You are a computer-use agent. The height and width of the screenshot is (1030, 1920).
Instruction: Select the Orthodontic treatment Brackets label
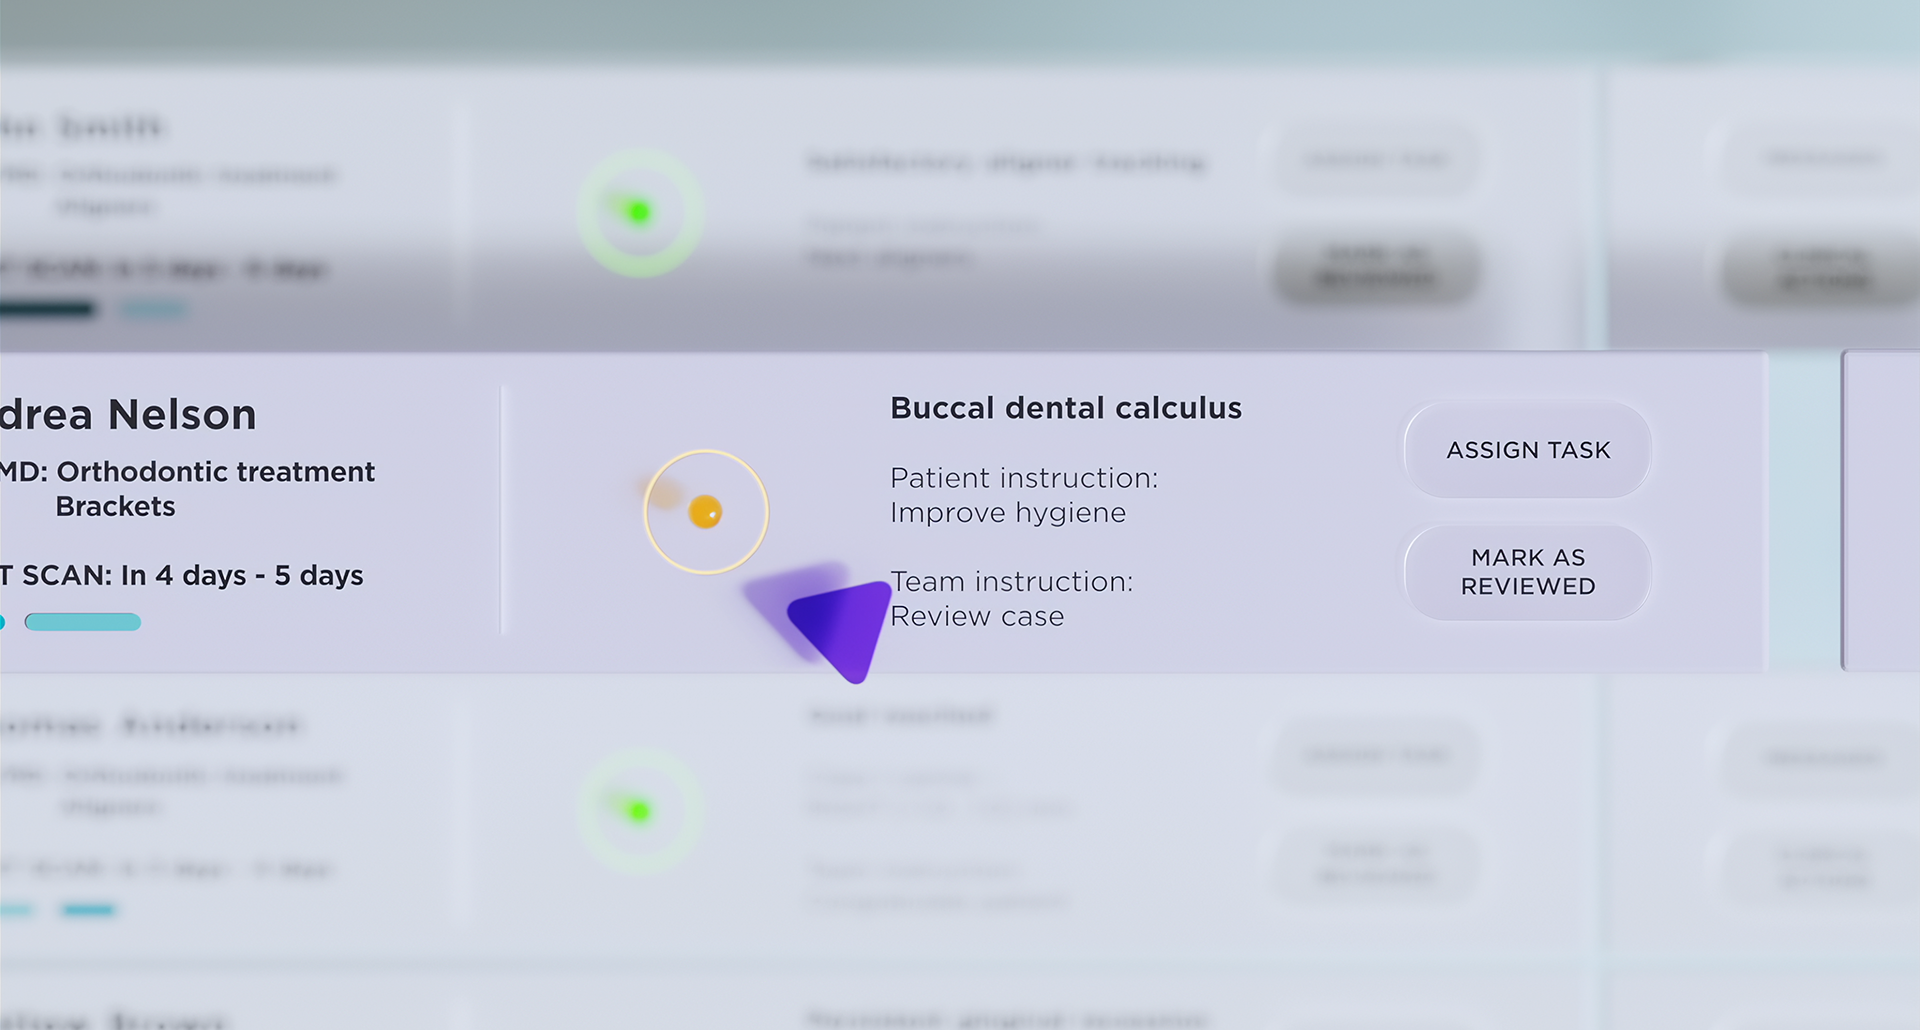click(188, 489)
